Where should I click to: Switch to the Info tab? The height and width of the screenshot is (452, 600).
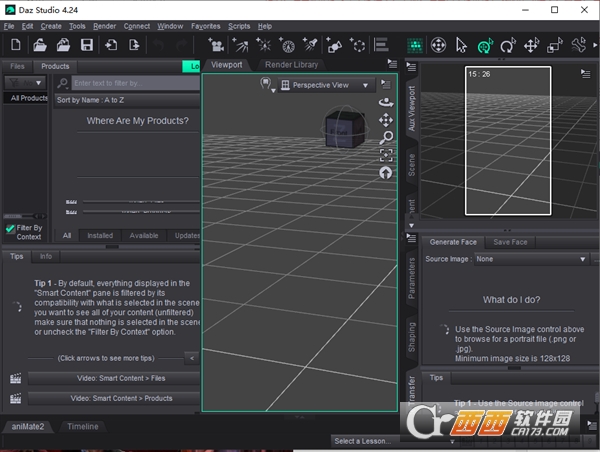coord(46,256)
